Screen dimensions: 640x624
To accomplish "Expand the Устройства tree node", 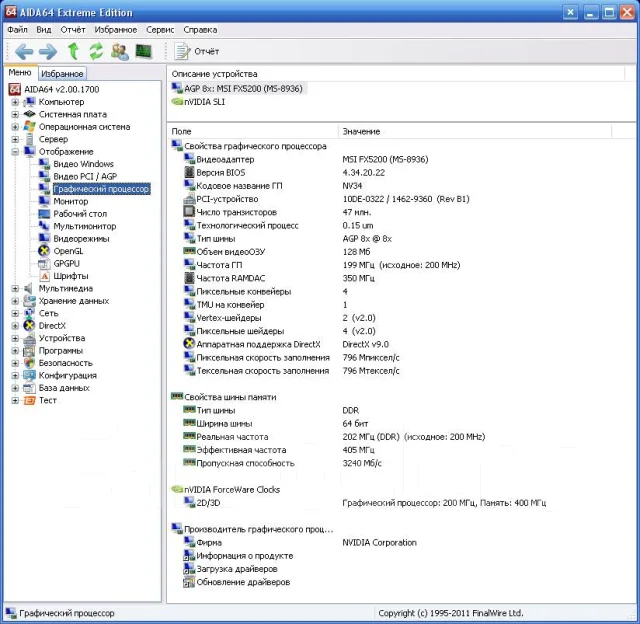I will click(x=15, y=338).
